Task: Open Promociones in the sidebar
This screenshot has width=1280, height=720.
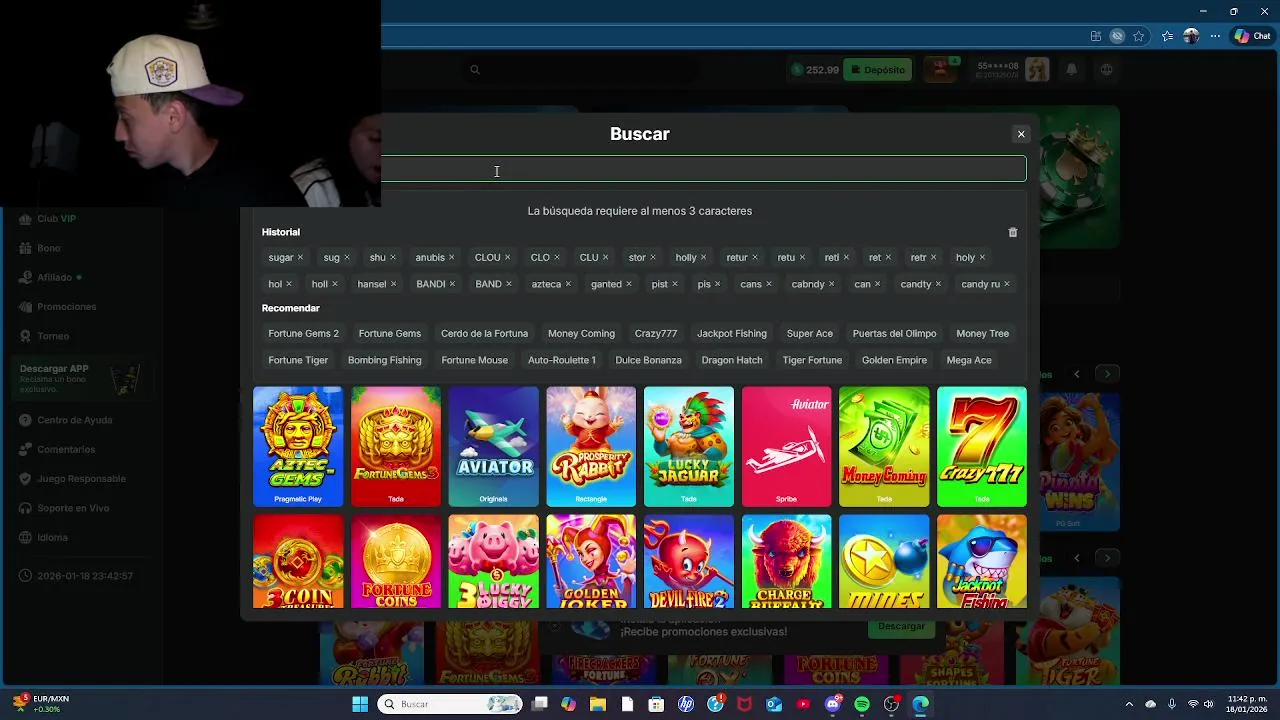Action: [67, 307]
